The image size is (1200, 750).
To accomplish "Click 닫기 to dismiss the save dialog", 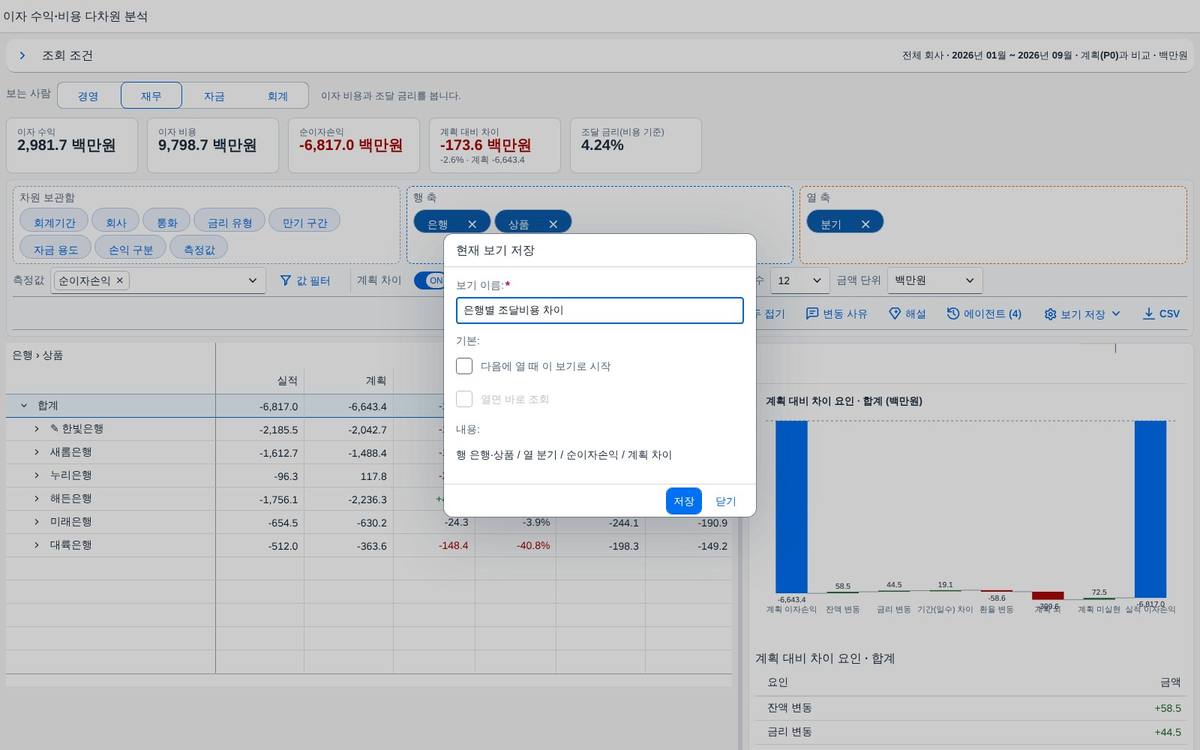I will 725,501.
